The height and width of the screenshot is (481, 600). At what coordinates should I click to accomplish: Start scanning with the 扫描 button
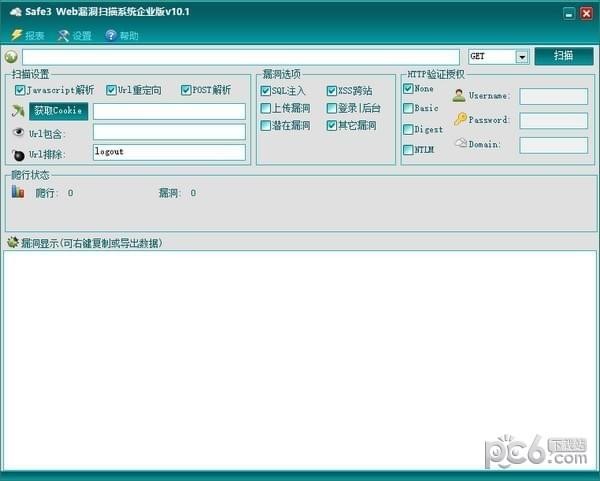pyautogui.click(x=564, y=56)
